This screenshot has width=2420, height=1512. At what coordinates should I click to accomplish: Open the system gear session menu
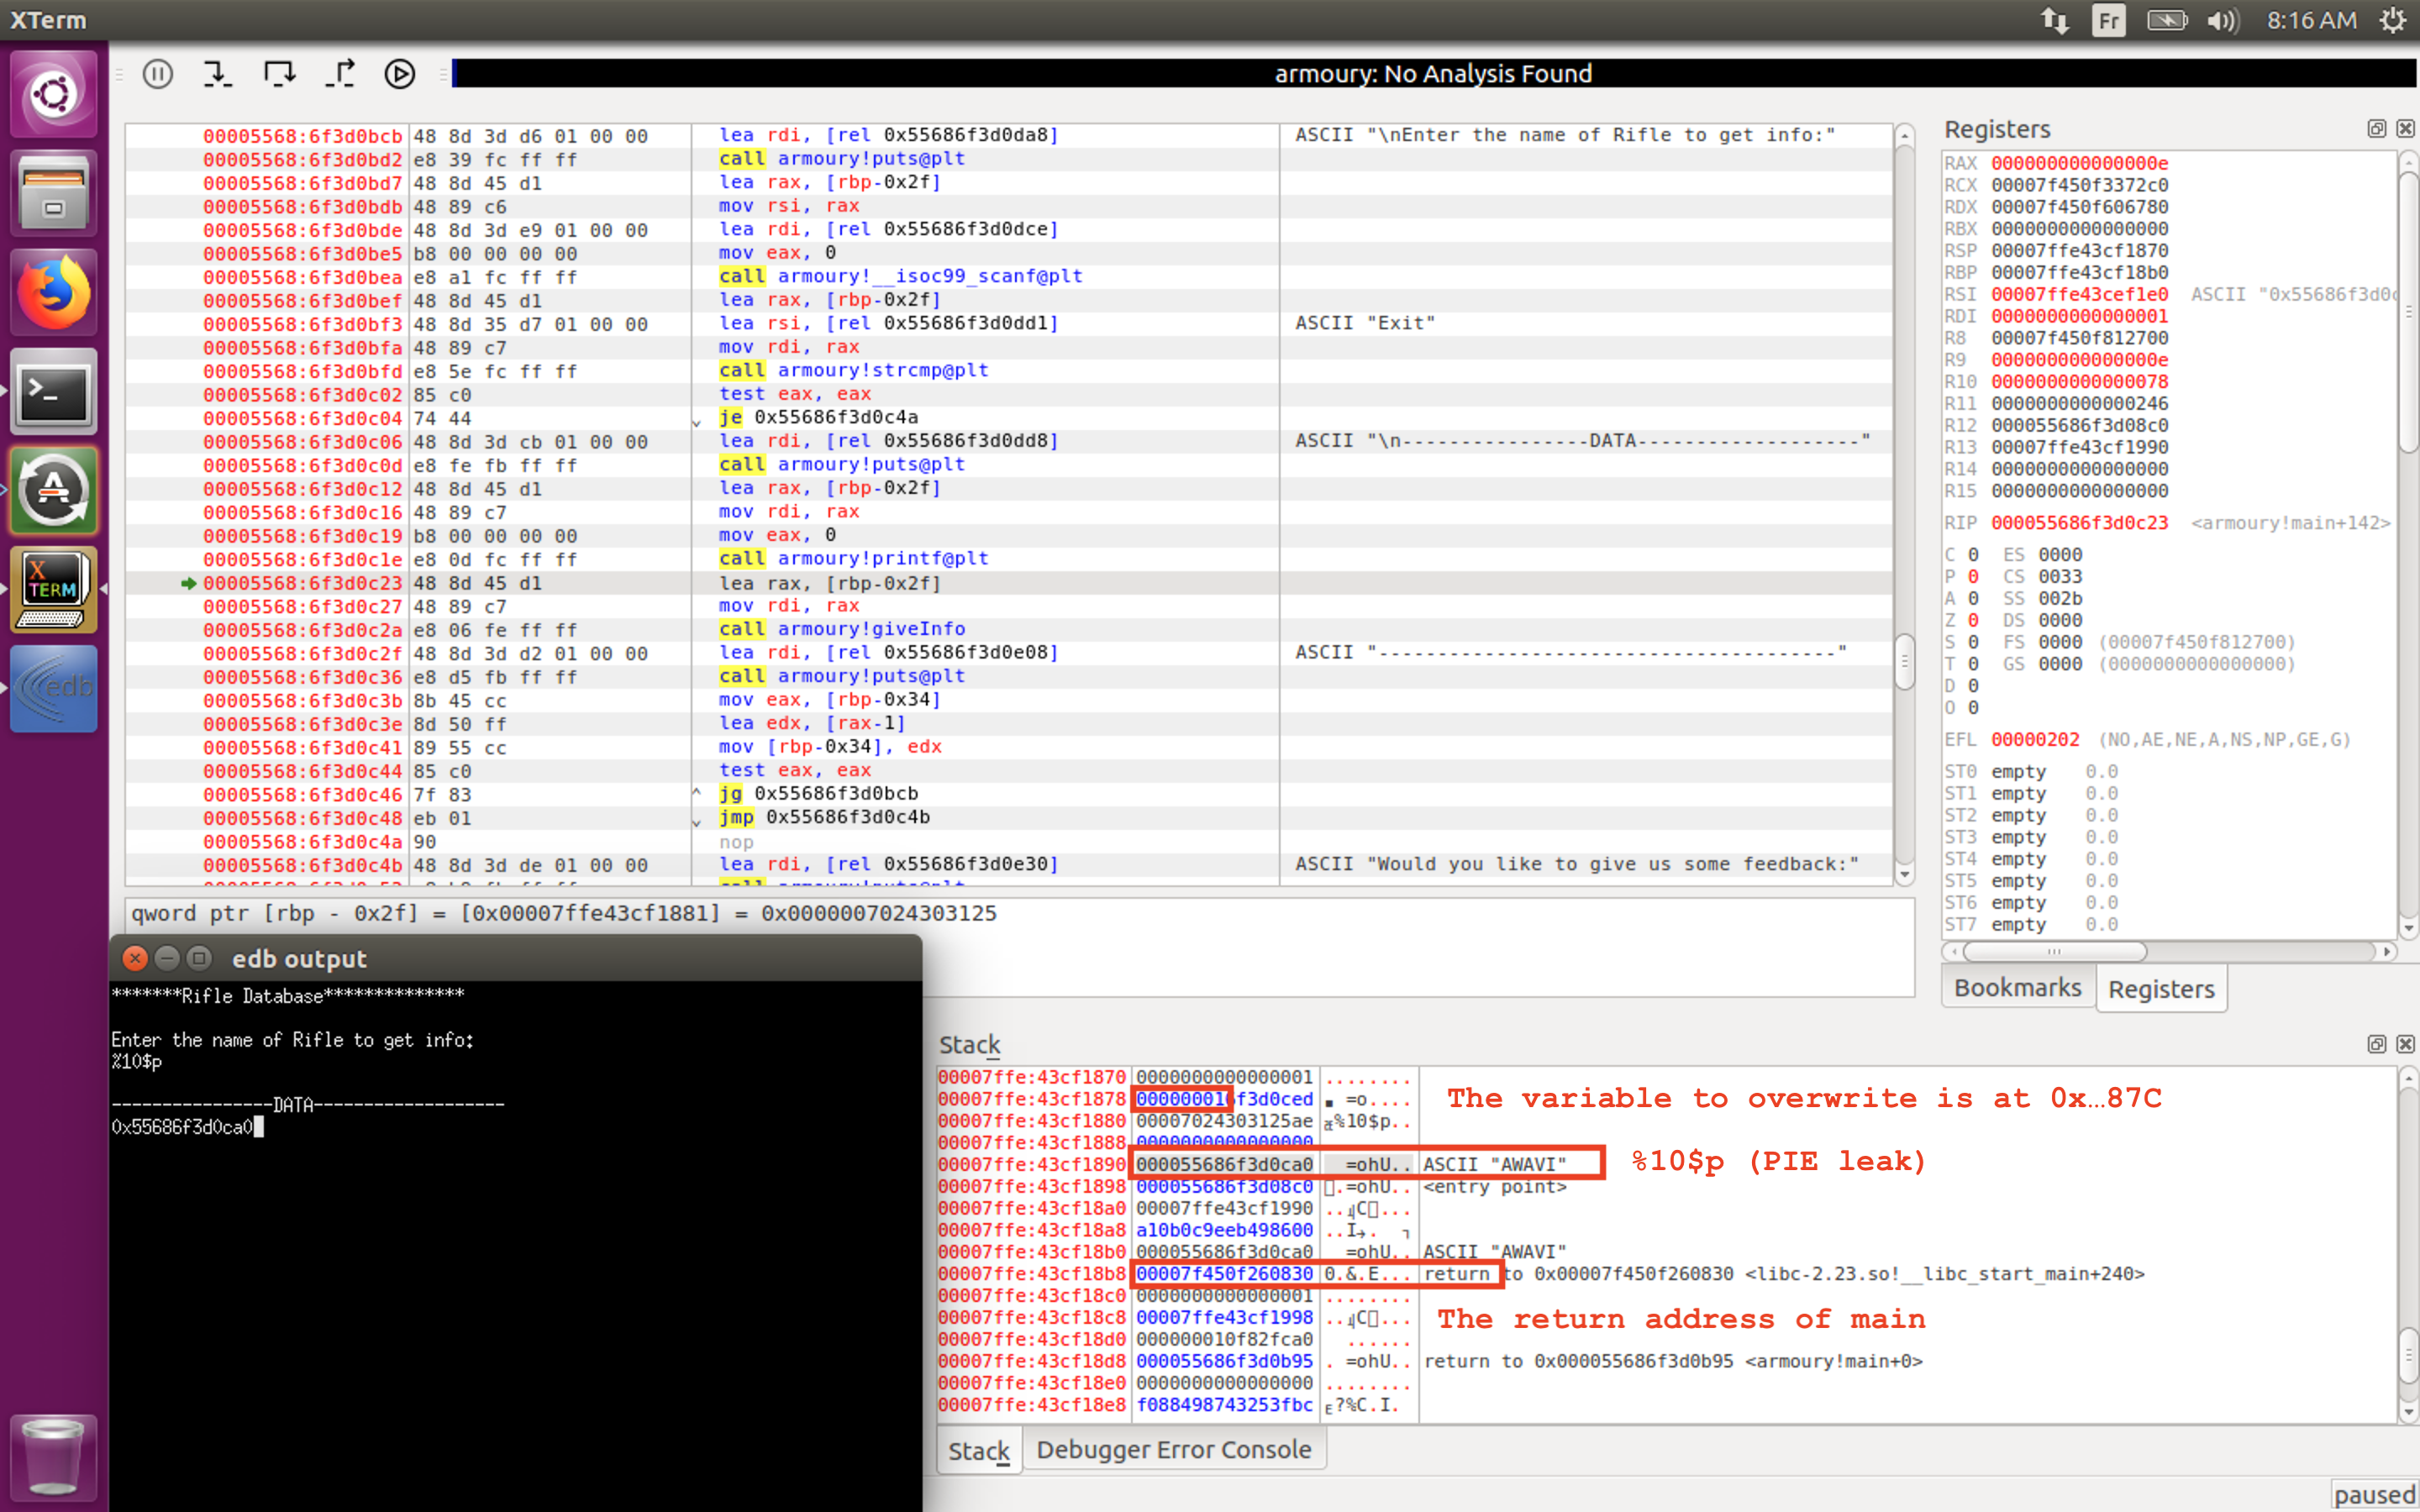coord(2393,20)
